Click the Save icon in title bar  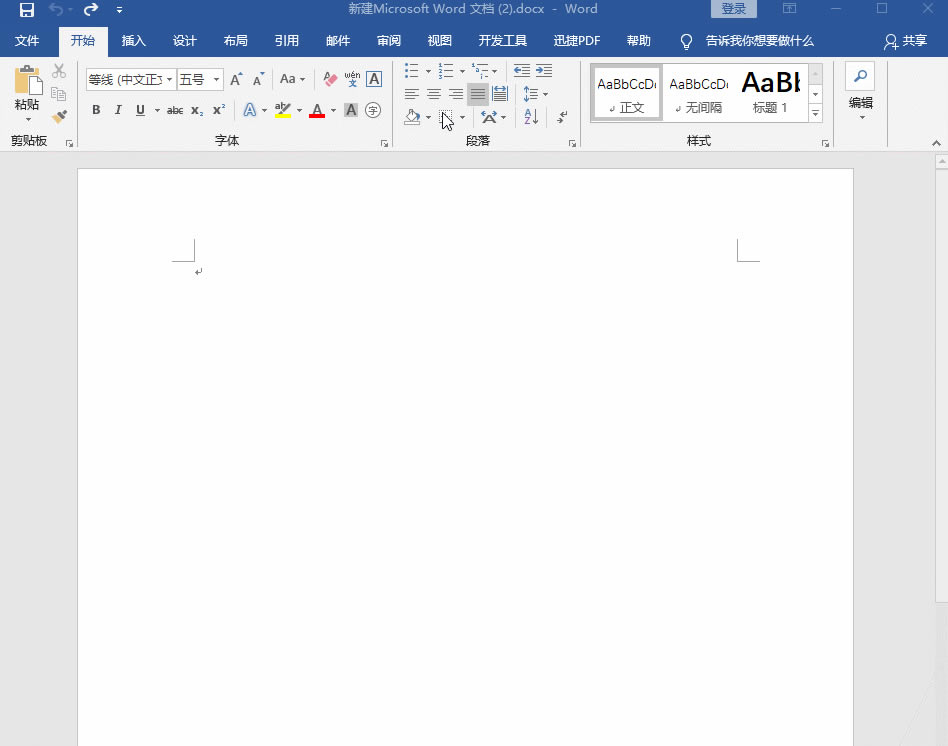point(27,10)
